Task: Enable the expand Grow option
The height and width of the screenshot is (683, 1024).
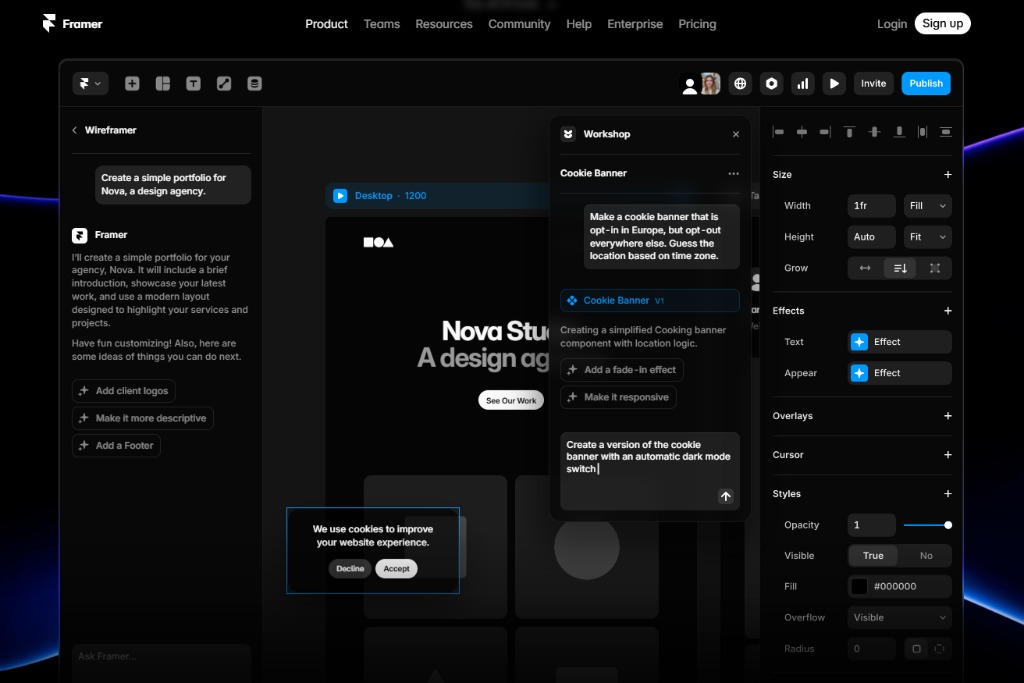Action: [x=936, y=267]
